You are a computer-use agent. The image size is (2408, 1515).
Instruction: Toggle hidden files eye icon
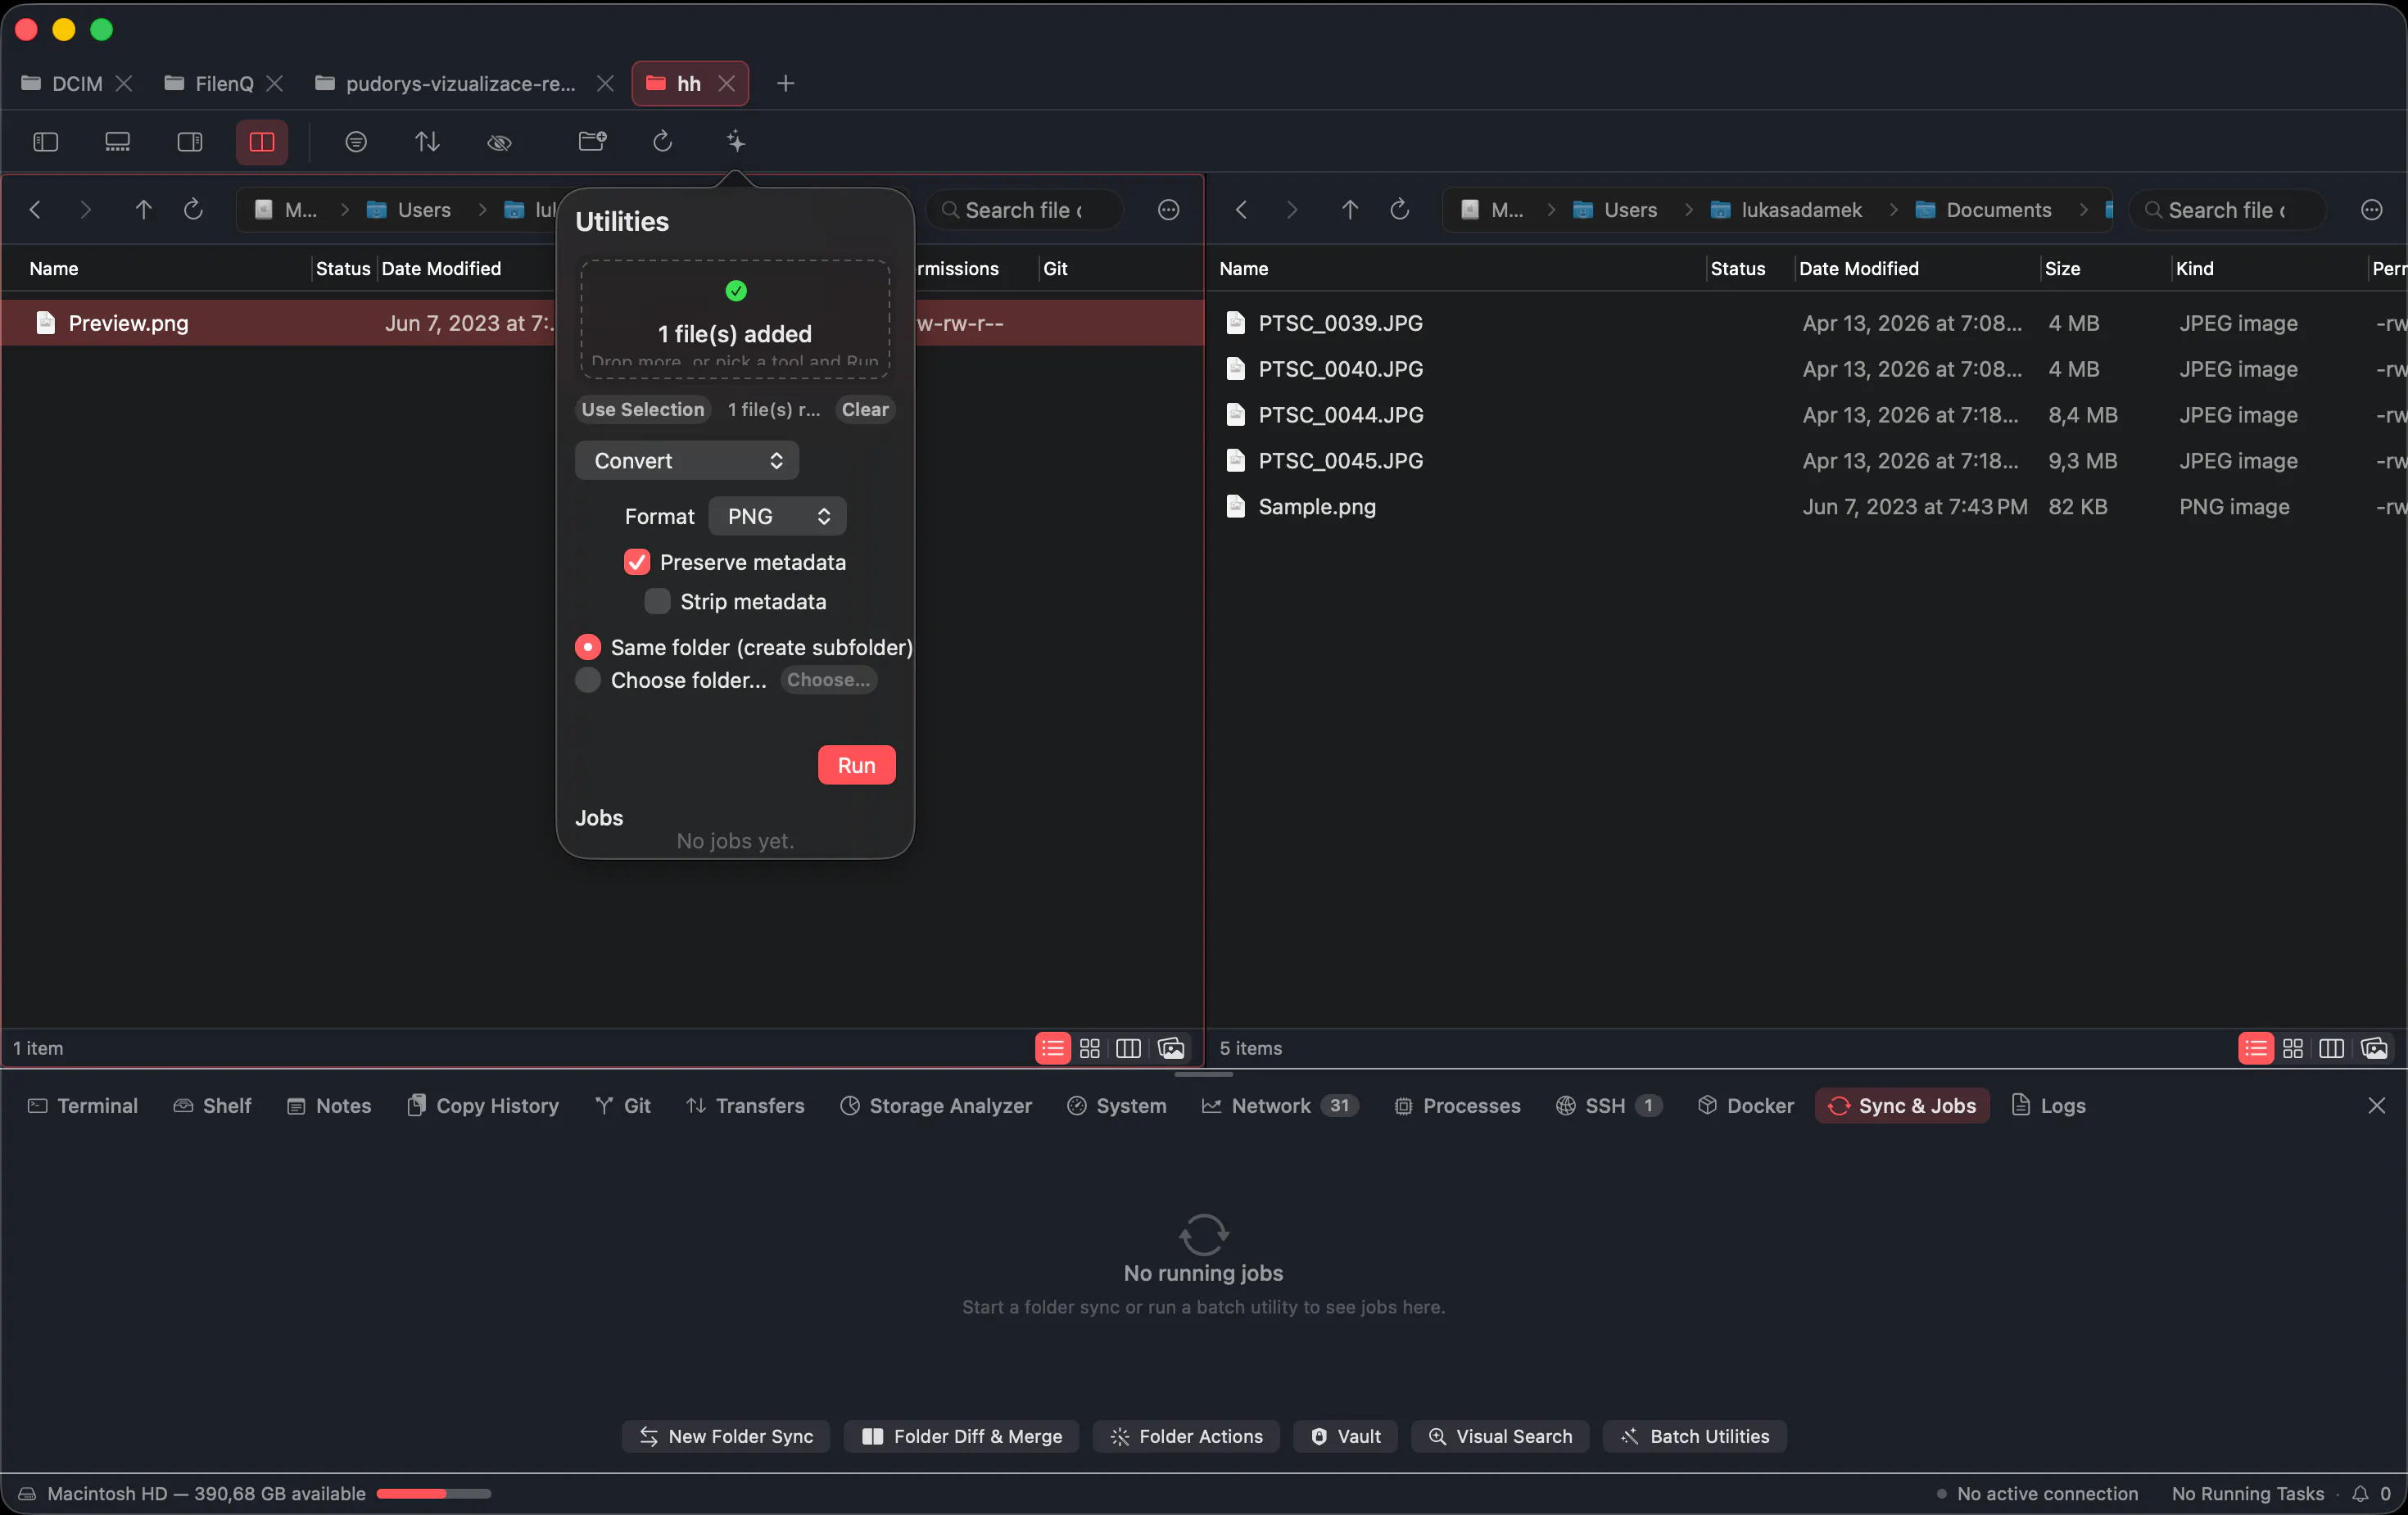[500, 142]
